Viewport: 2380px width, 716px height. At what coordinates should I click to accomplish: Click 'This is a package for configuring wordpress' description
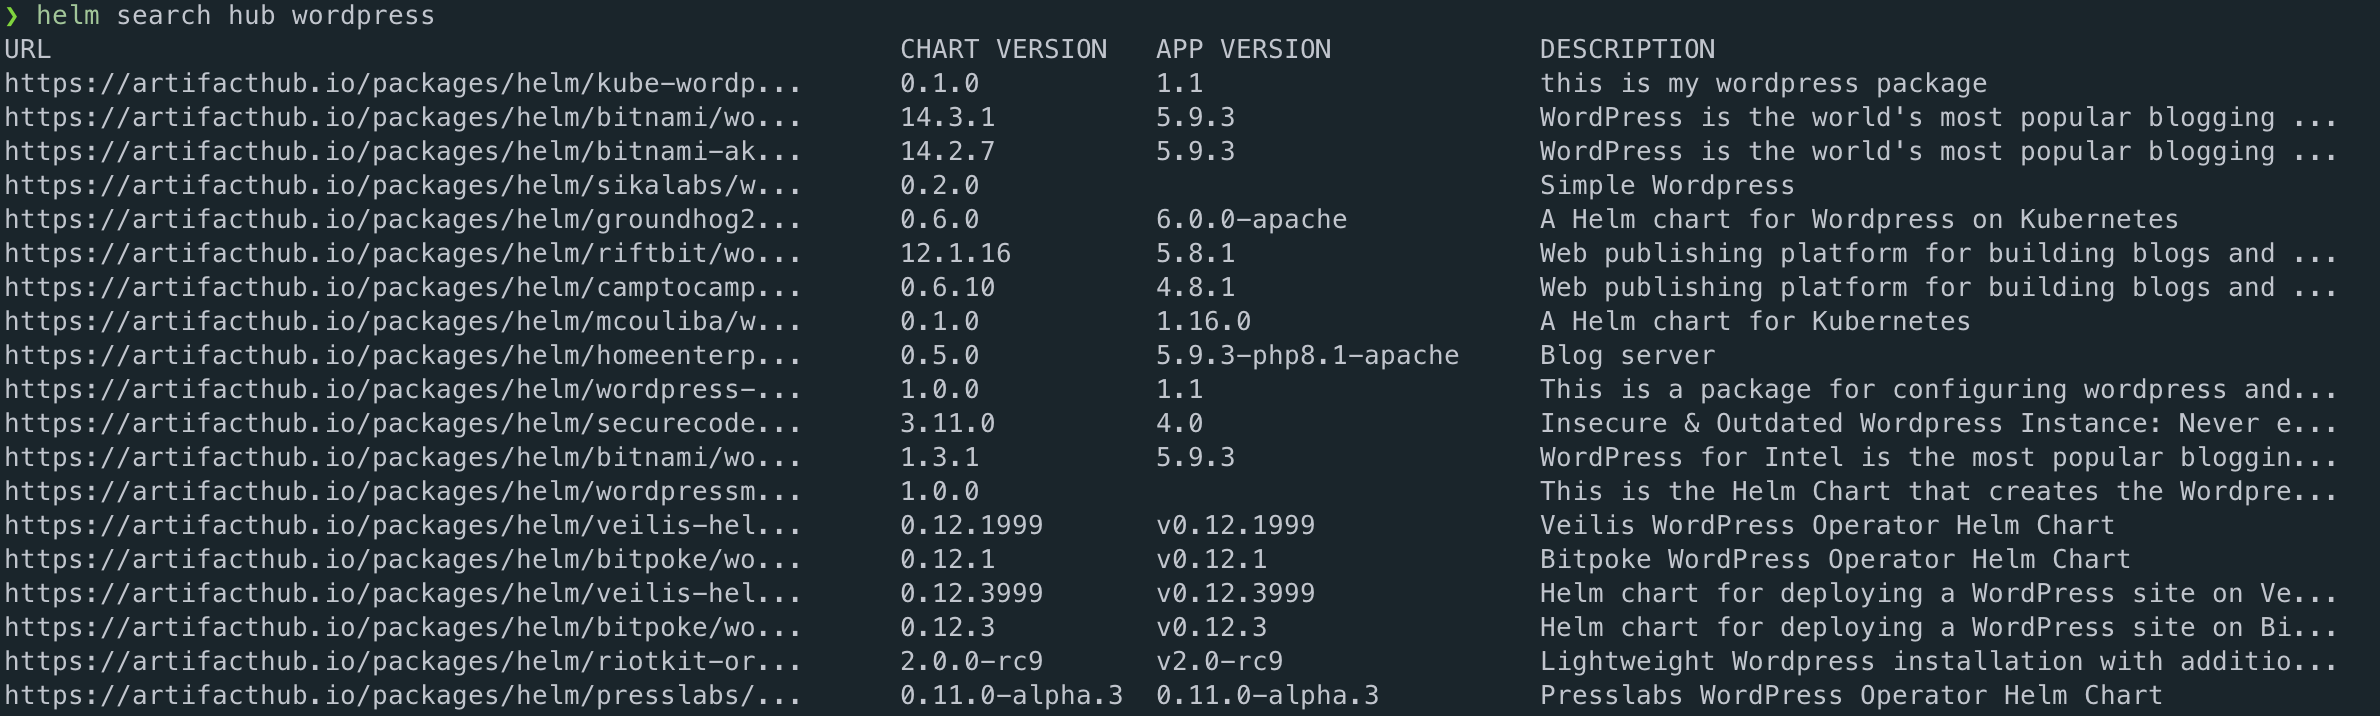1939,390
